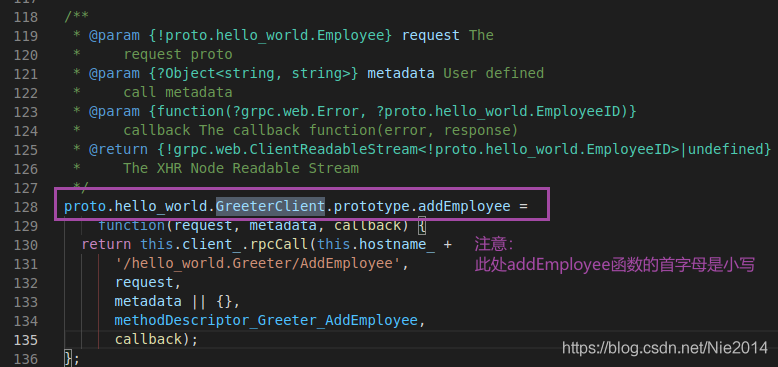The image size is (778, 367).
Task: Click the closing brace on line 136
Action: point(68,358)
